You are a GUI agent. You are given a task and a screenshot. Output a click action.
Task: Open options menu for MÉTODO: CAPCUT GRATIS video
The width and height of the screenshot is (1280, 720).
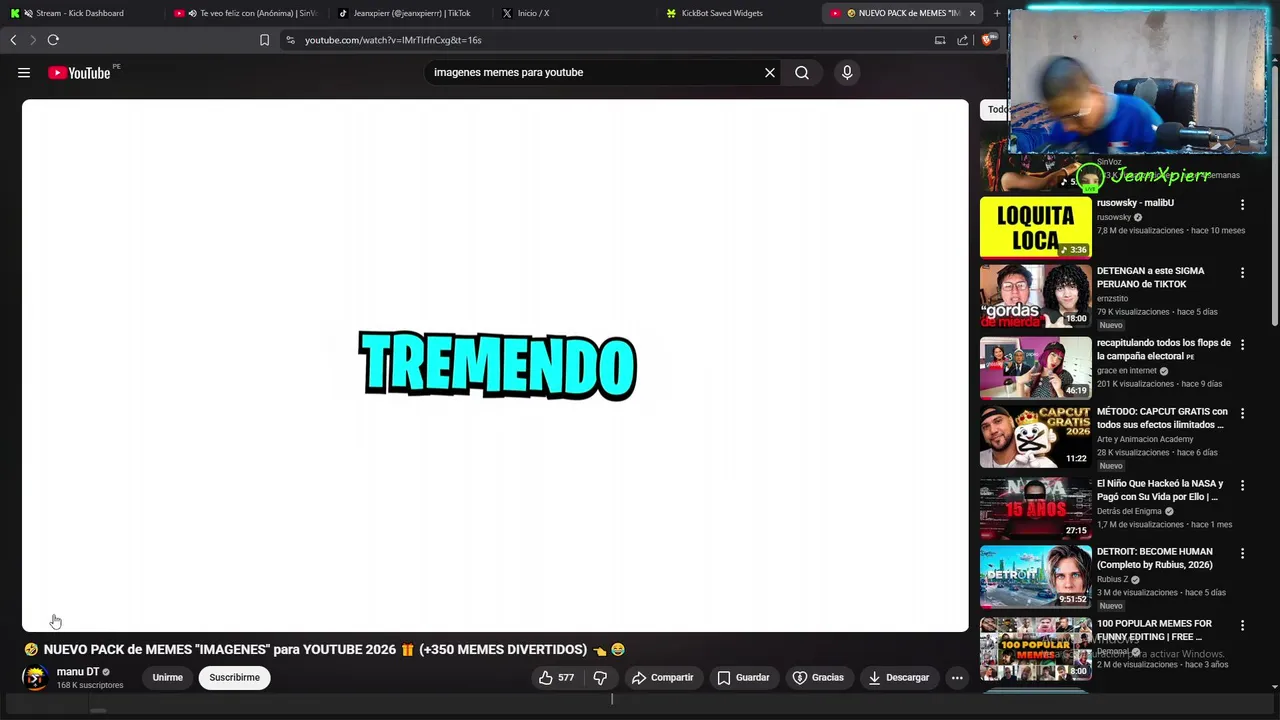[1242, 413]
